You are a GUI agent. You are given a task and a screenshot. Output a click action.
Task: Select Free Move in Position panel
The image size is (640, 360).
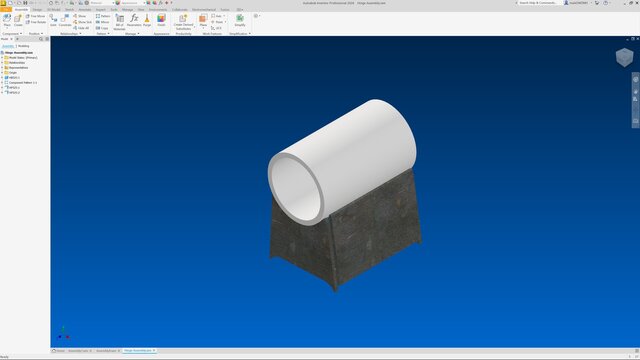point(36,16)
